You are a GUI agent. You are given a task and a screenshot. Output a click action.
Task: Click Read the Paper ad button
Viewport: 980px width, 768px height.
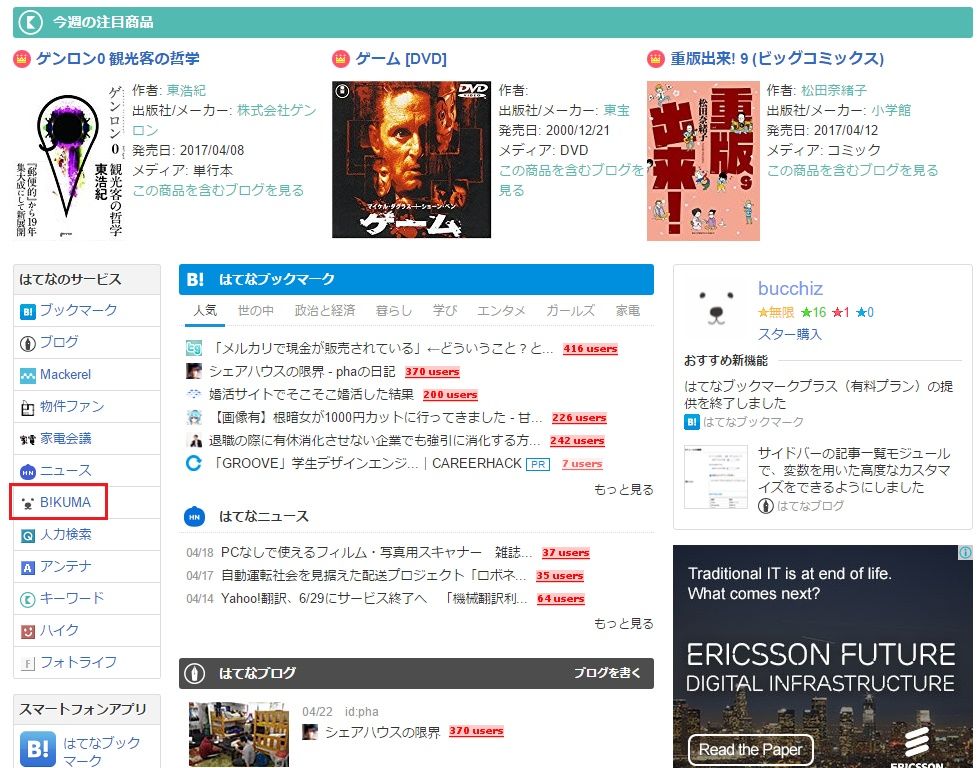pyautogui.click(x=751, y=749)
